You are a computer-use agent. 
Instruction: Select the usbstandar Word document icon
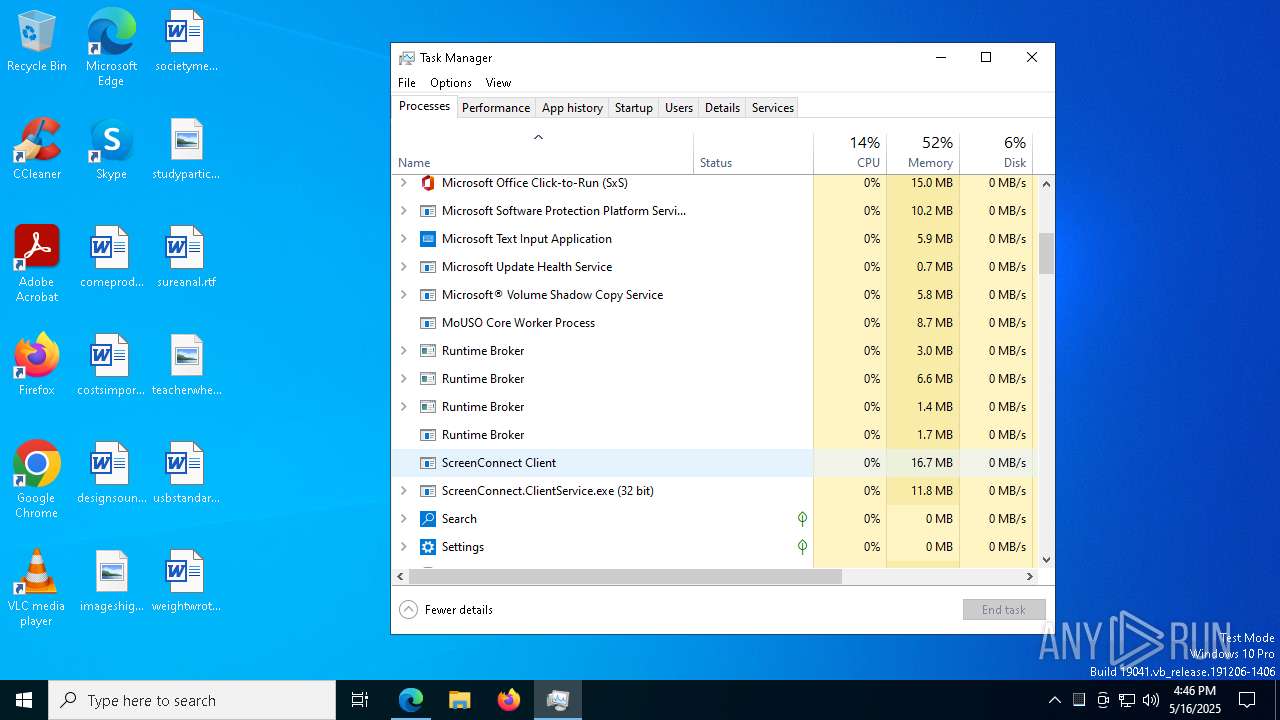[186, 474]
